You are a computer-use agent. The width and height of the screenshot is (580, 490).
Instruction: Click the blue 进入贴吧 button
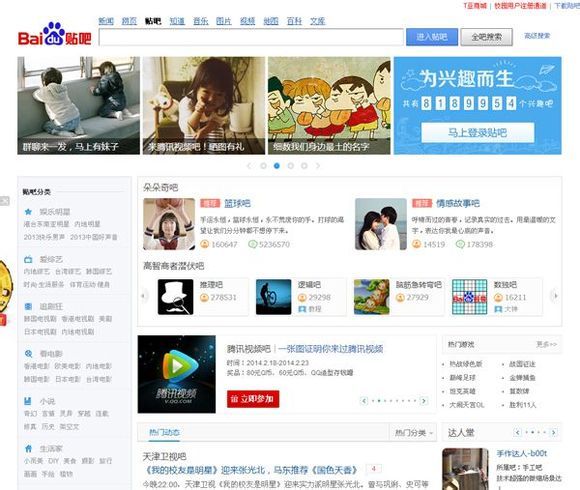[x=432, y=37]
